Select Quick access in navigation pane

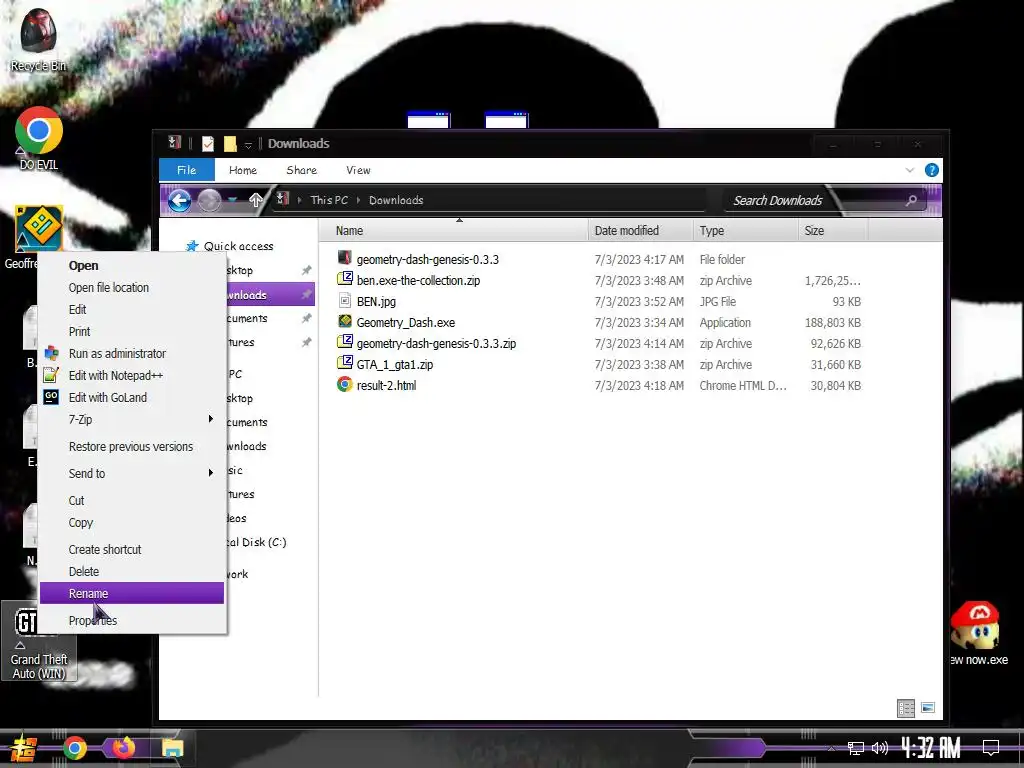(238, 246)
